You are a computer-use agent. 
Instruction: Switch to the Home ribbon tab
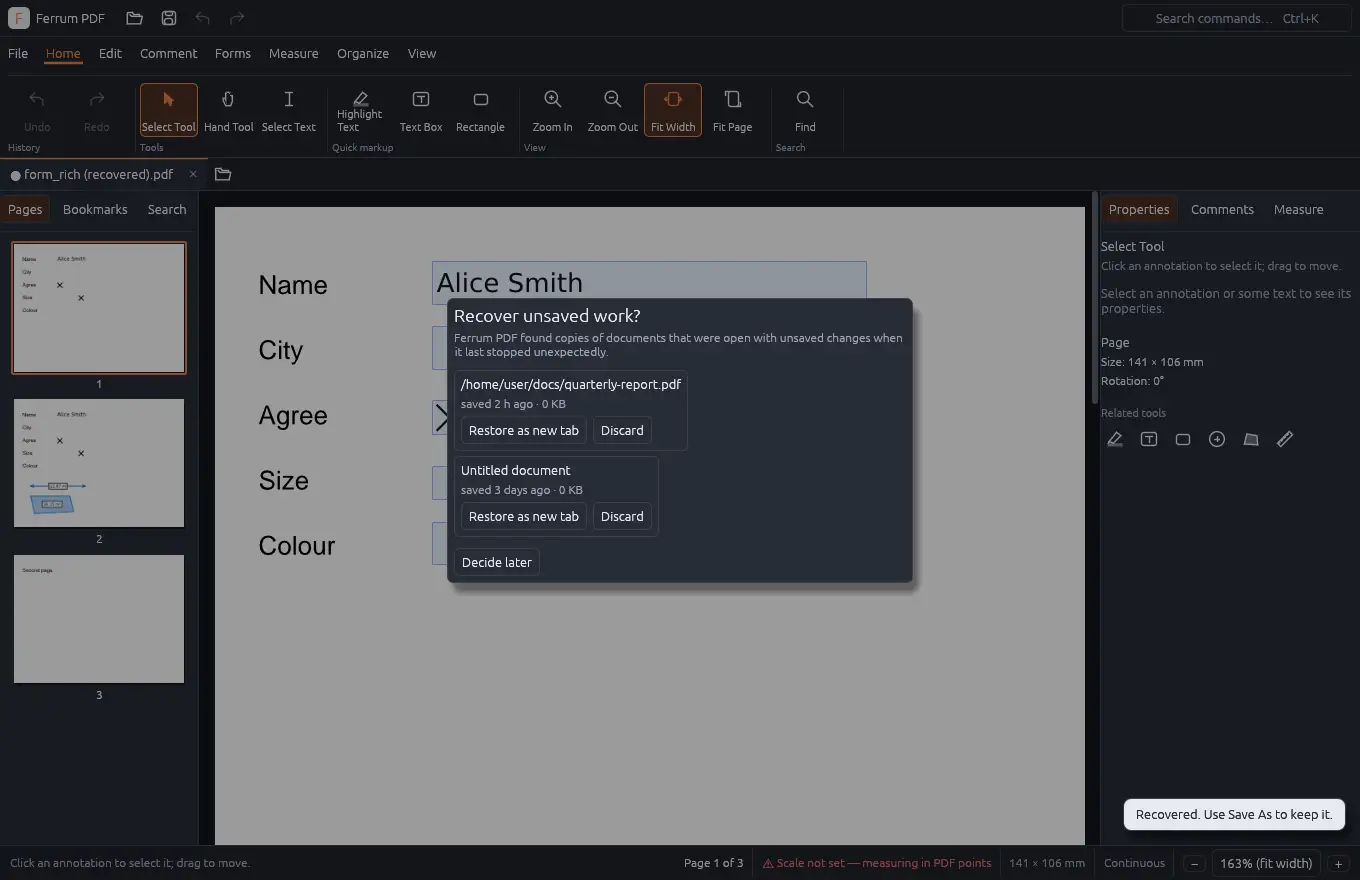pyautogui.click(x=63, y=53)
